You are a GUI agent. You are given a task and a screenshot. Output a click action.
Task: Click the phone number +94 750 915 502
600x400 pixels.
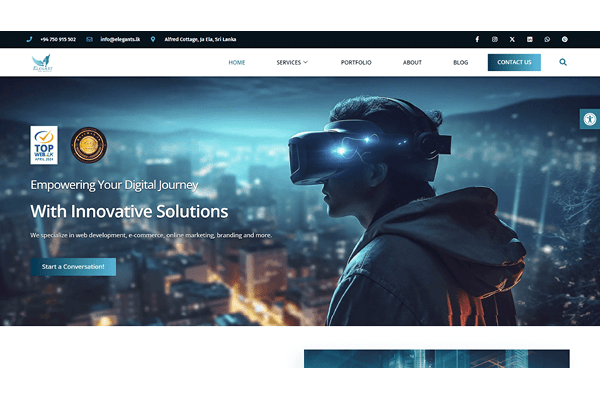pos(57,39)
